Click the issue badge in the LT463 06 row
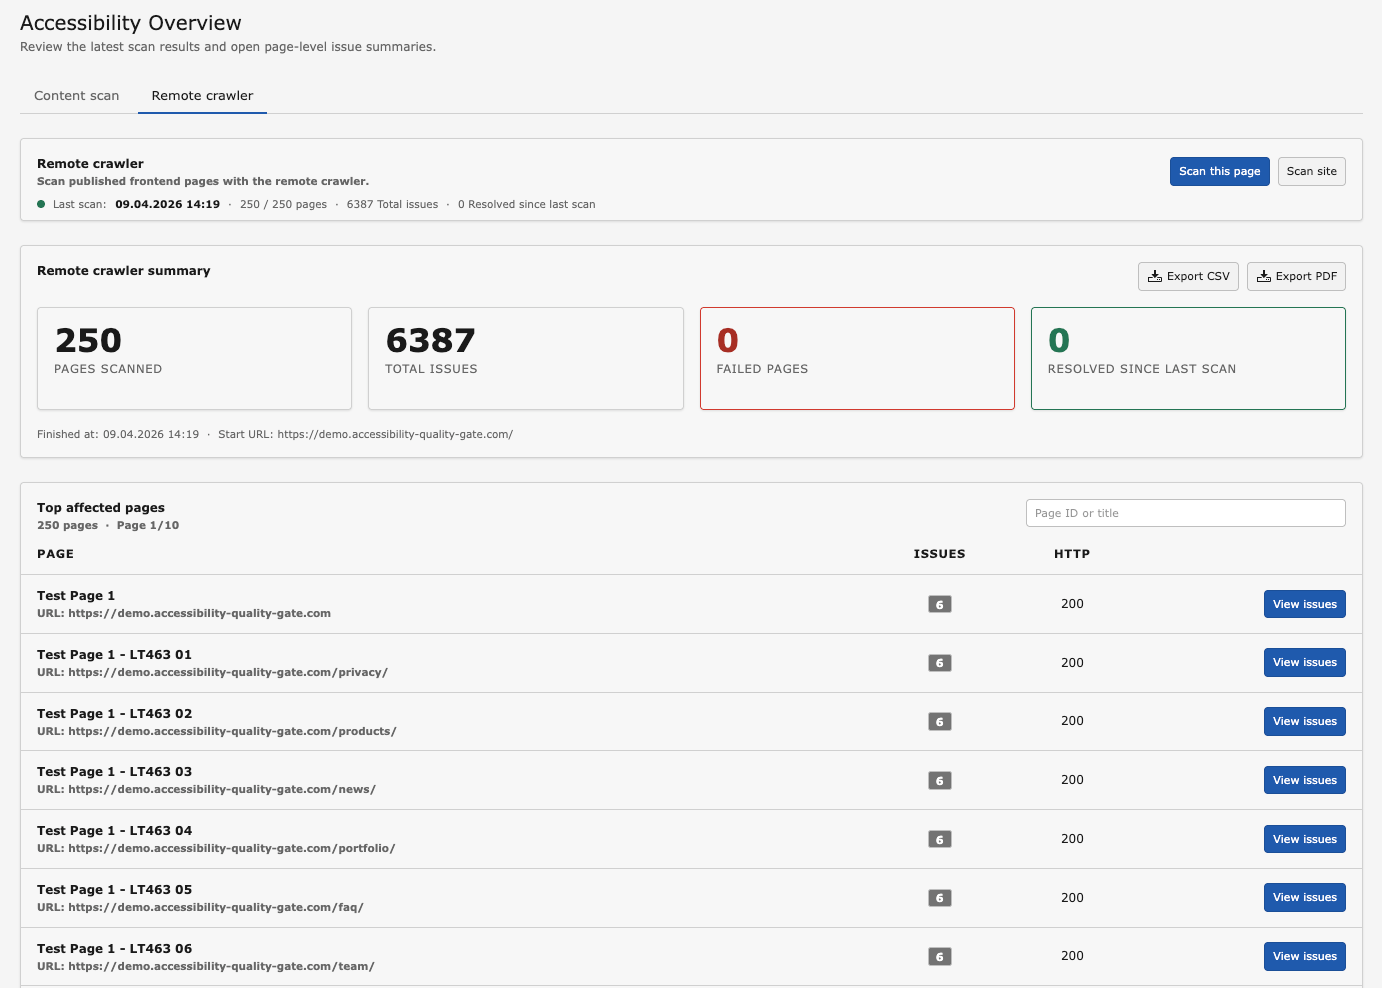The height and width of the screenshot is (988, 1382). click(x=940, y=957)
